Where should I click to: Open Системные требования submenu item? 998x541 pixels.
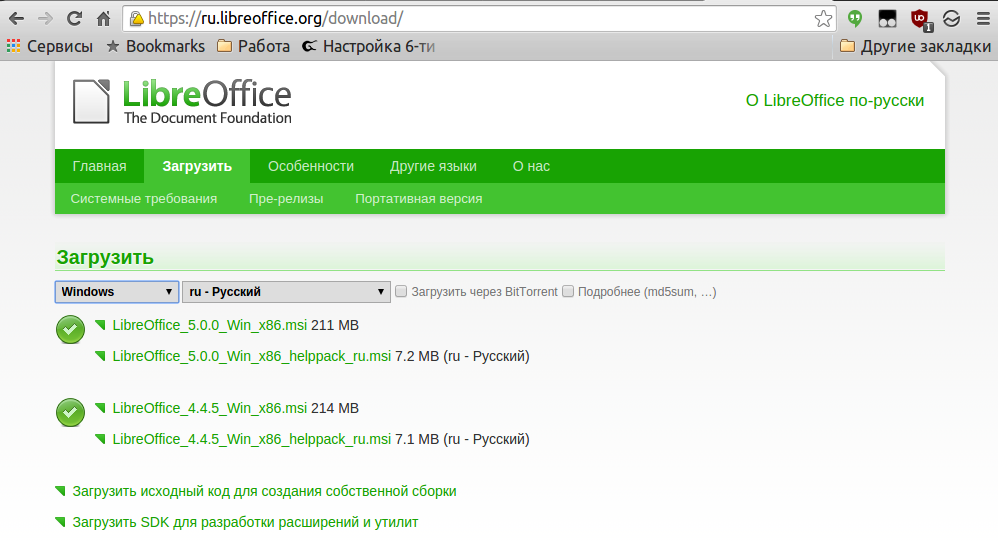[x=144, y=199]
